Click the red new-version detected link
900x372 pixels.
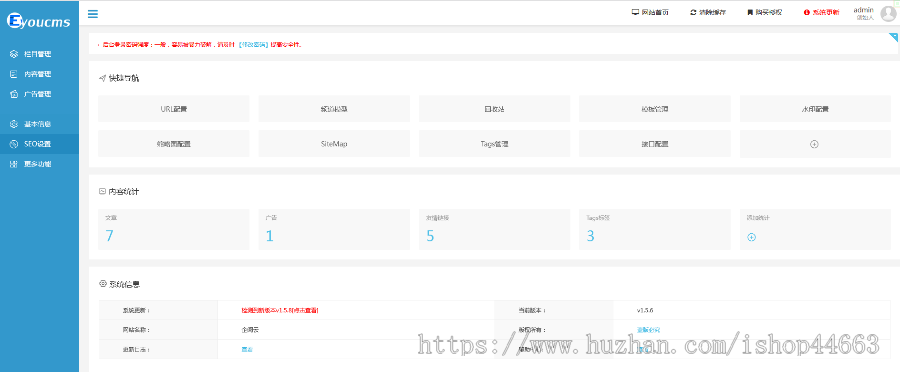coord(280,310)
